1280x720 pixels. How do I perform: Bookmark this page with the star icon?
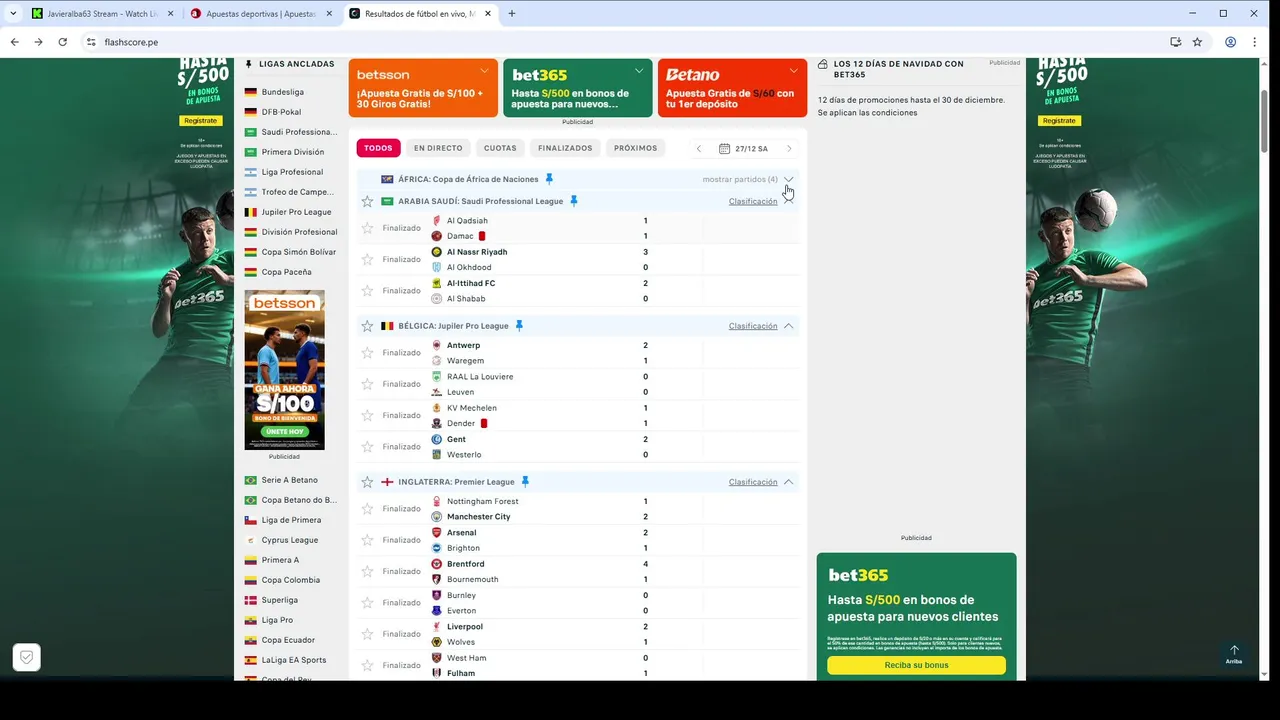click(1197, 42)
